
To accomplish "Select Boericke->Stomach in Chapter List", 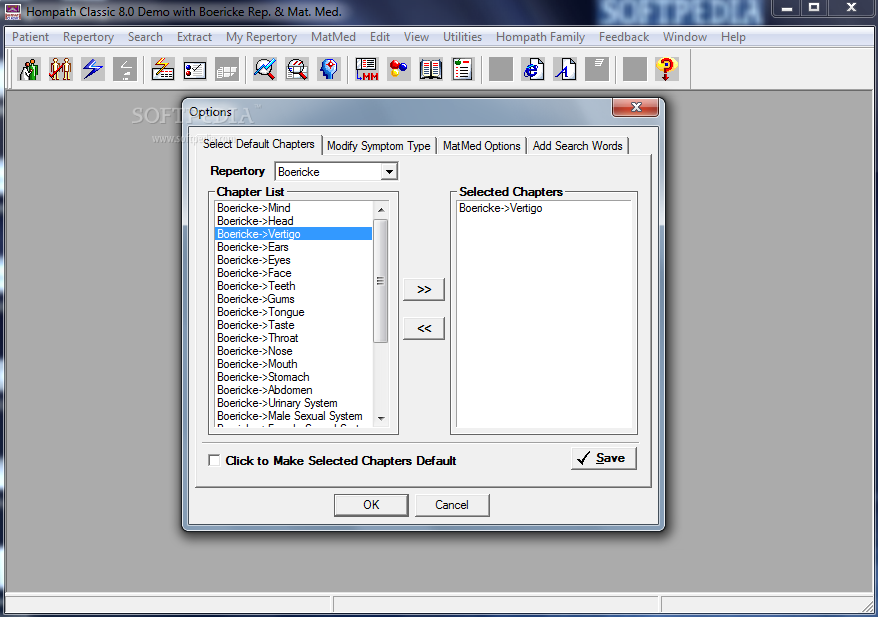I will pyautogui.click(x=293, y=377).
